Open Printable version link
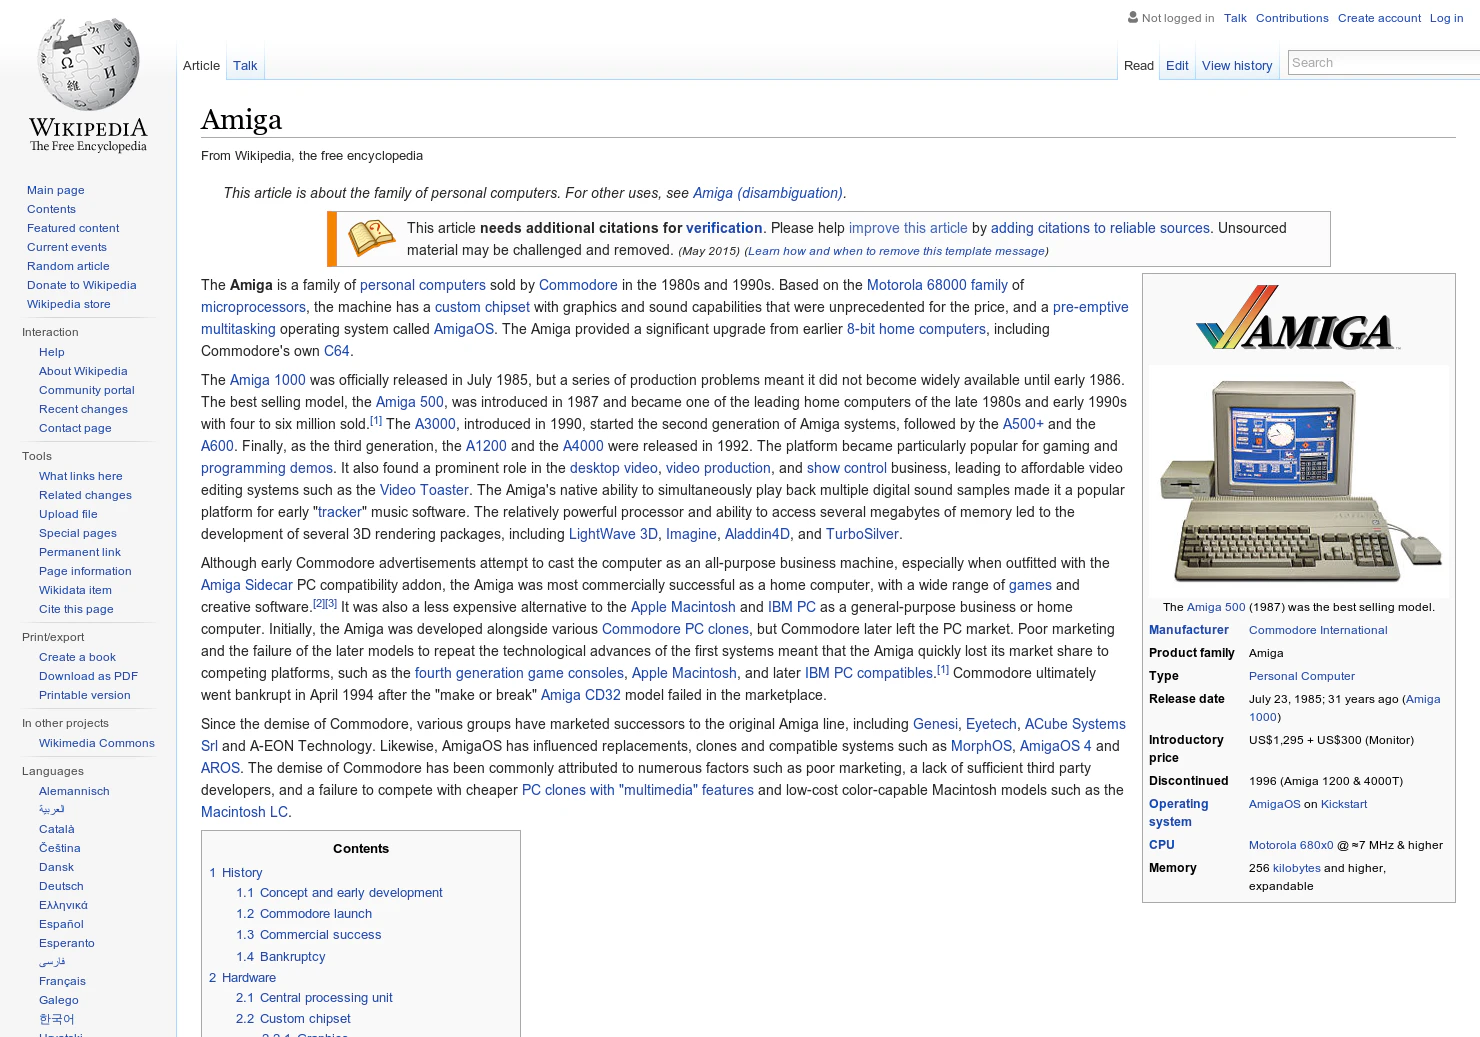The image size is (1480, 1037). click(x=85, y=695)
